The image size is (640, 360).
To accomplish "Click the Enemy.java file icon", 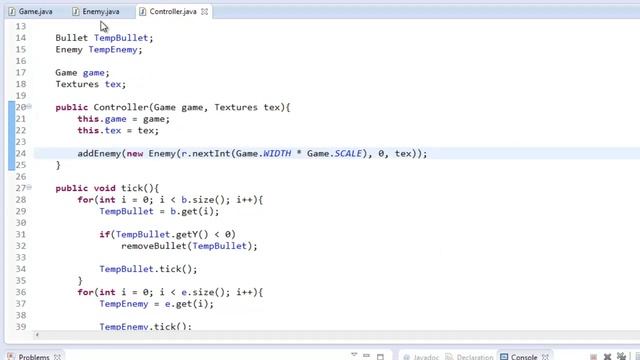I will click(76, 11).
